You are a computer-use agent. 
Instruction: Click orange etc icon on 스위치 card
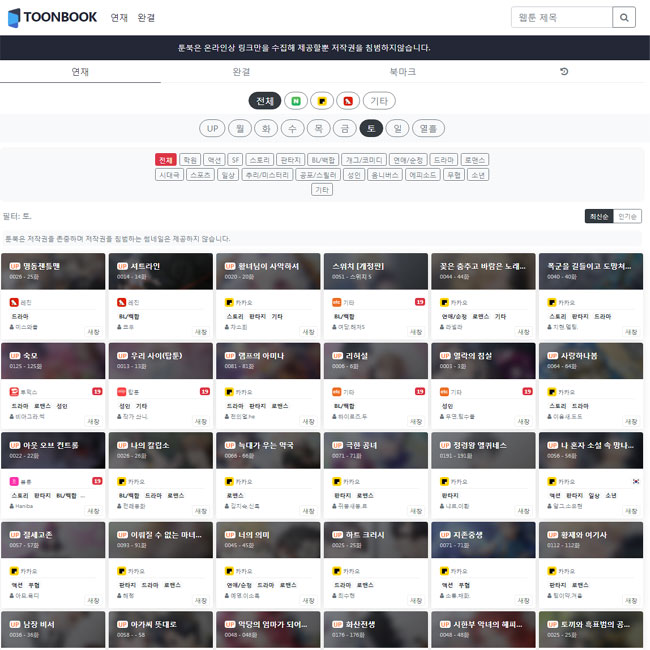(337, 302)
